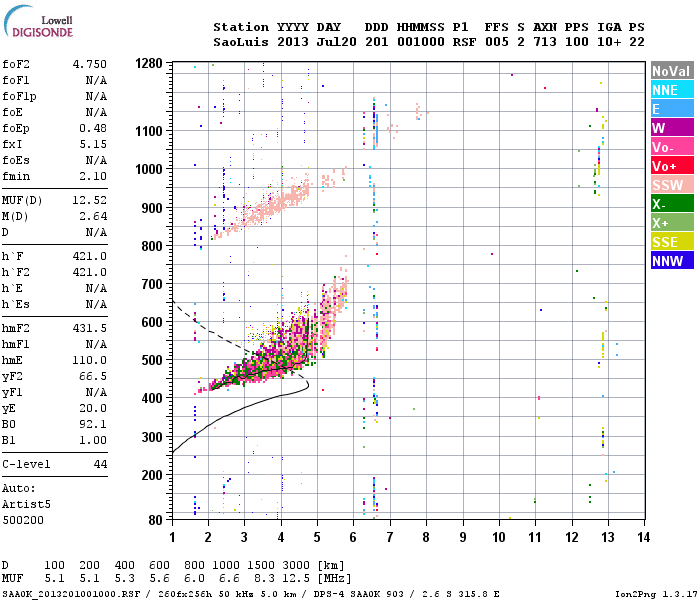The height and width of the screenshot is (600, 700).
Task: Click the foEp value 0.48
Action: coord(93,128)
